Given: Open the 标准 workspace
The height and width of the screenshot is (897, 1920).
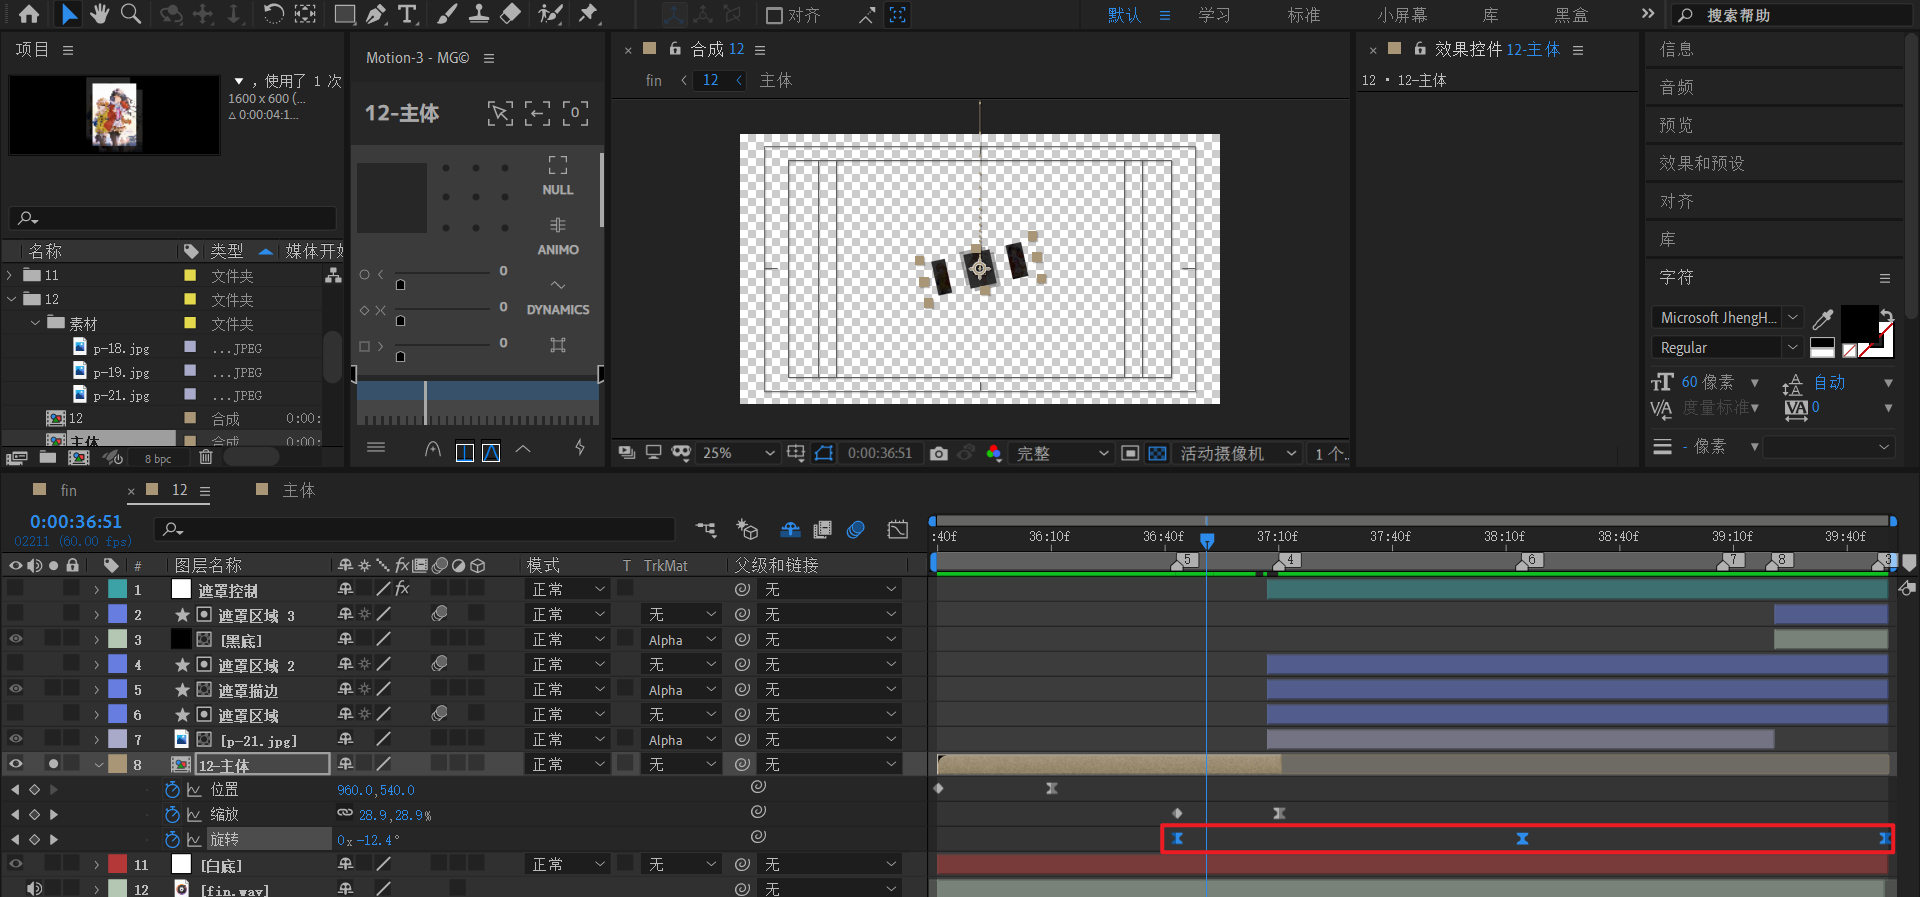Looking at the screenshot, I should click(1303, 15).
